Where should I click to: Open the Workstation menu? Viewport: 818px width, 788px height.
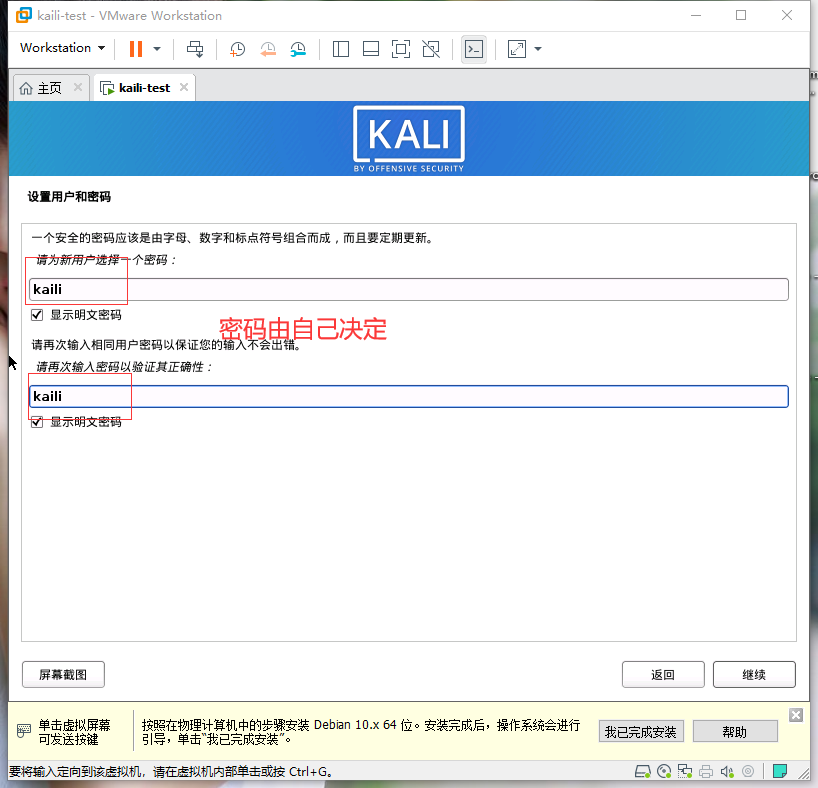tap(63, 48)
